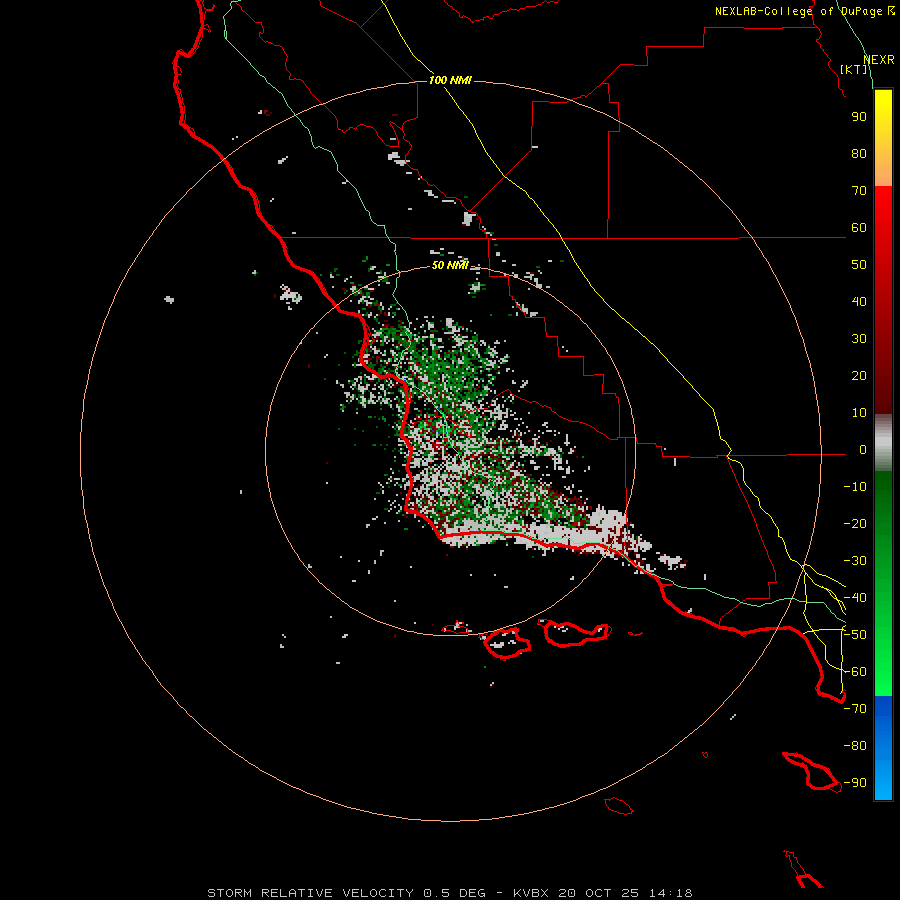Image resolution: width=900 pixels, height=900 pixels.
Task: Click the 30 value on the velocity scale
Action: (859, 339)
